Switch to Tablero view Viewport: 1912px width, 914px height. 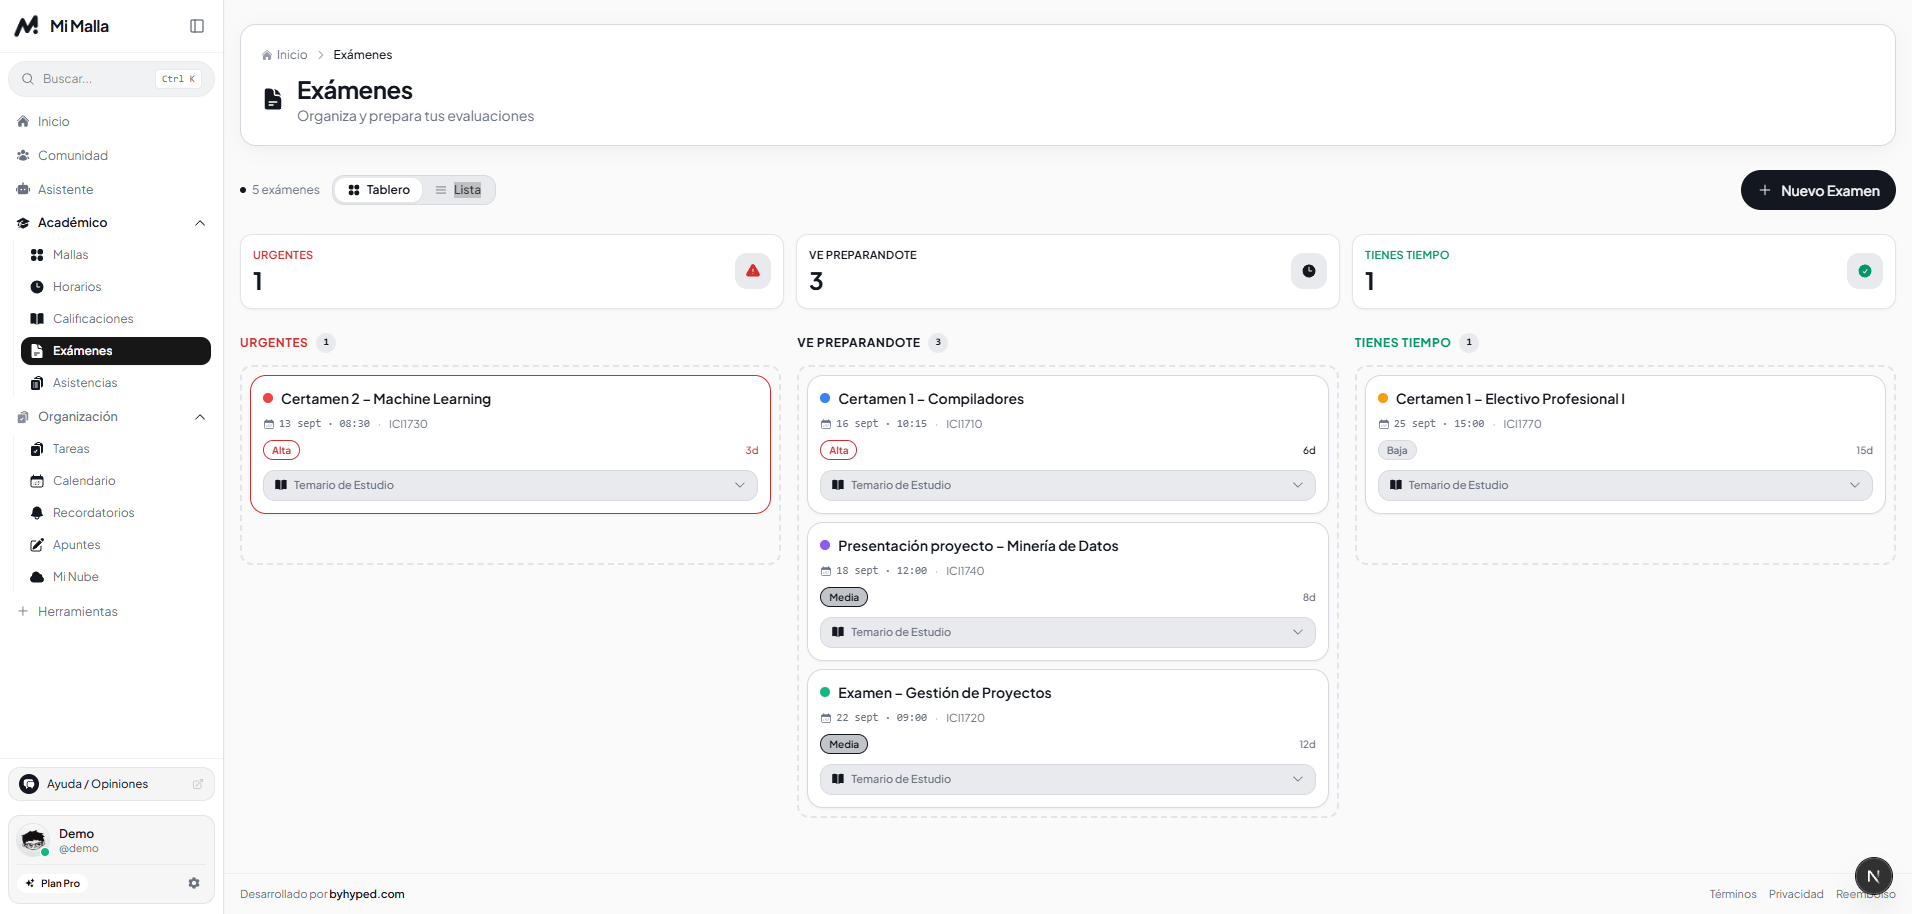(x=379, y=190)
